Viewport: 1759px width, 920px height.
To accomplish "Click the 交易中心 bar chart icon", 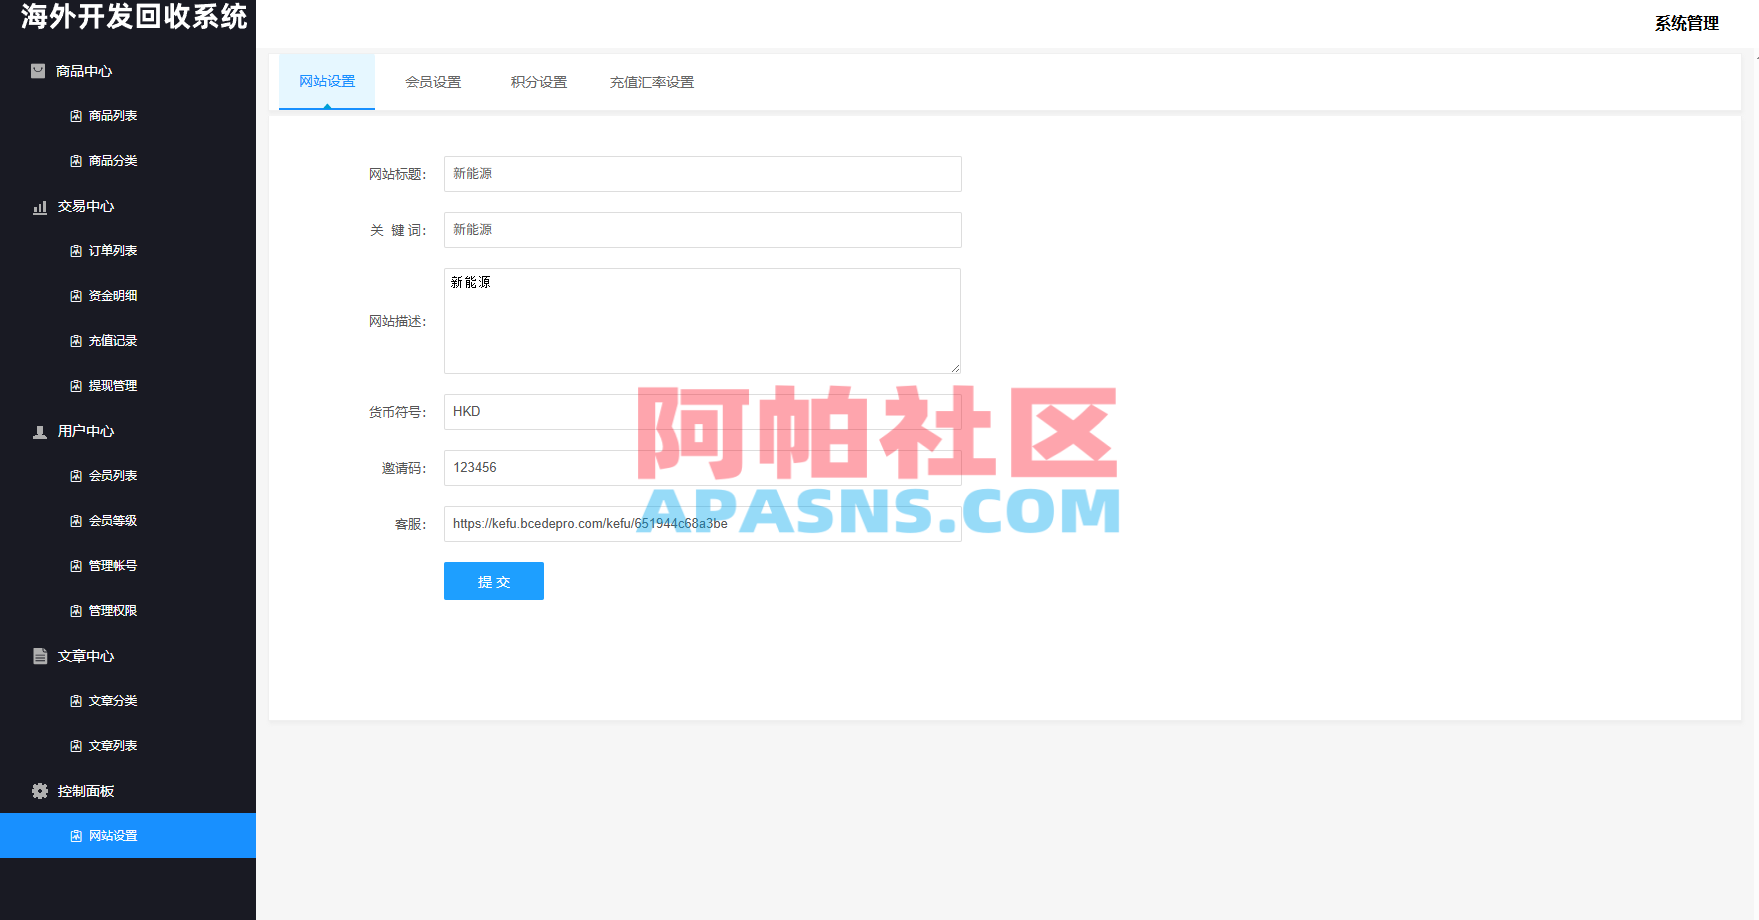I will pos(40,207).
